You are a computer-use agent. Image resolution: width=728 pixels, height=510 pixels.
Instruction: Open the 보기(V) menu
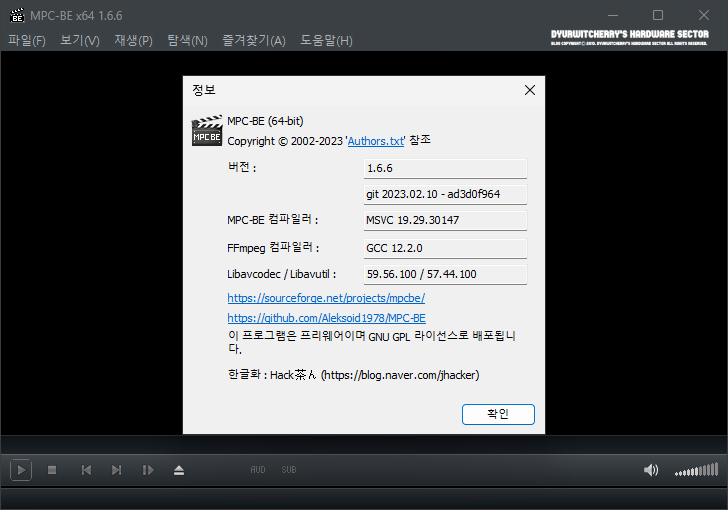[x=80, y=40]
